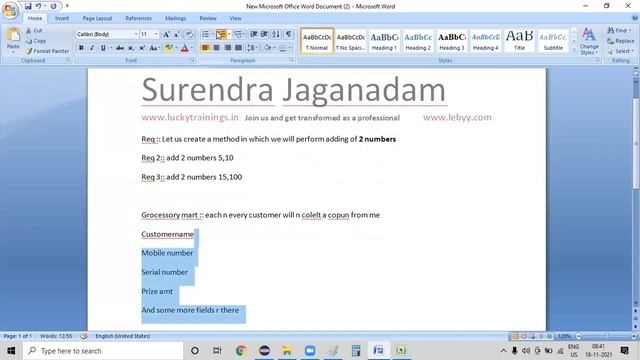Apply multilevel list

pos(238,34)
